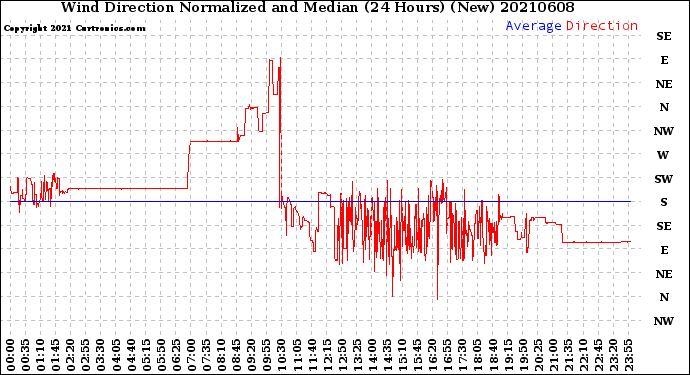
Task: Click the 'W' direction axis label
Action: (663, 155)
